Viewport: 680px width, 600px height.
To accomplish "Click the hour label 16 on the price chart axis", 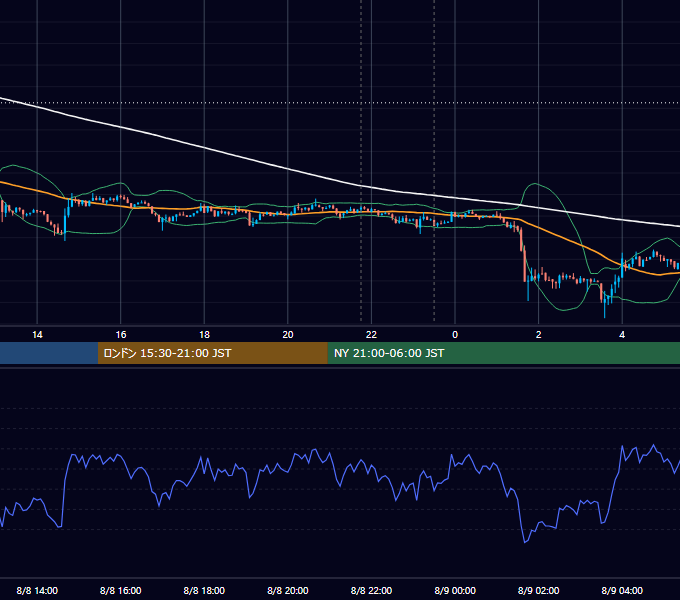I will point(121,335).
